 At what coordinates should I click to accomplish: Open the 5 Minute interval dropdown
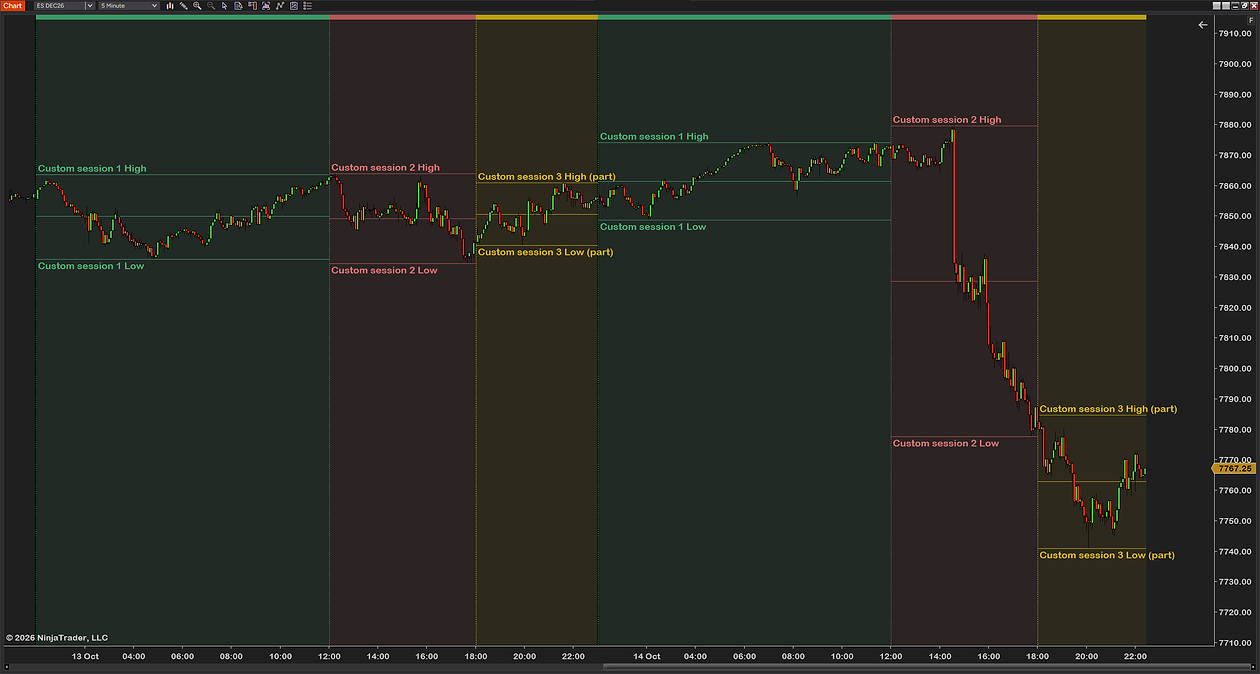[128, 5]
